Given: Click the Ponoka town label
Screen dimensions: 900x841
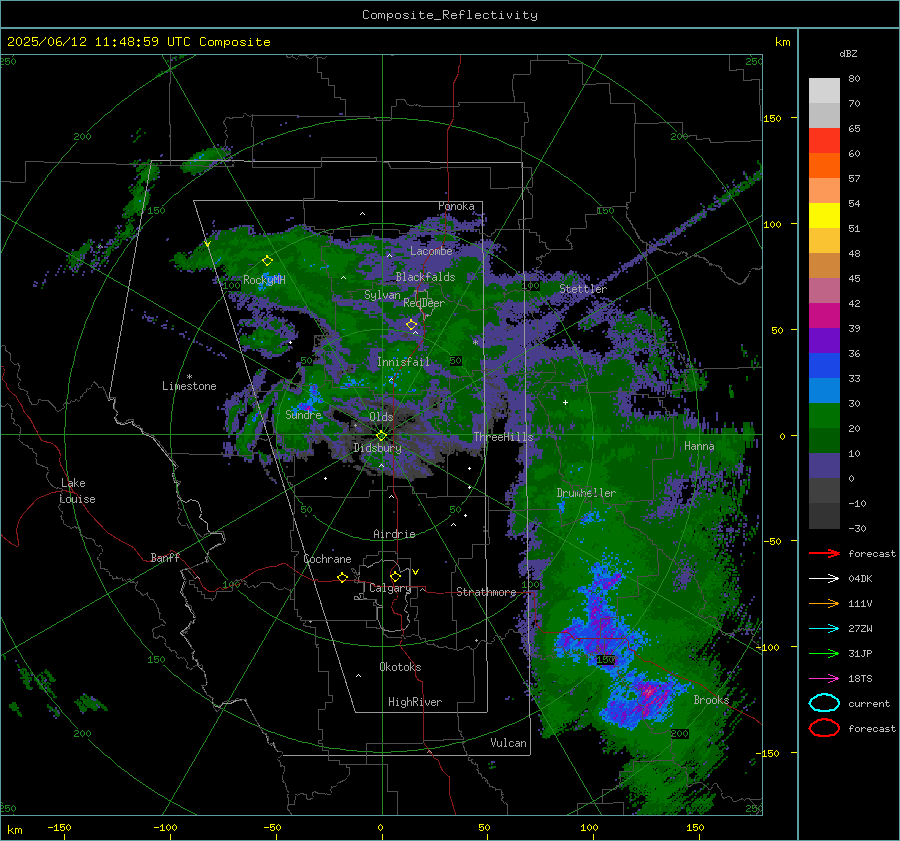Looking at the screenshot, I should click(456, 206).
